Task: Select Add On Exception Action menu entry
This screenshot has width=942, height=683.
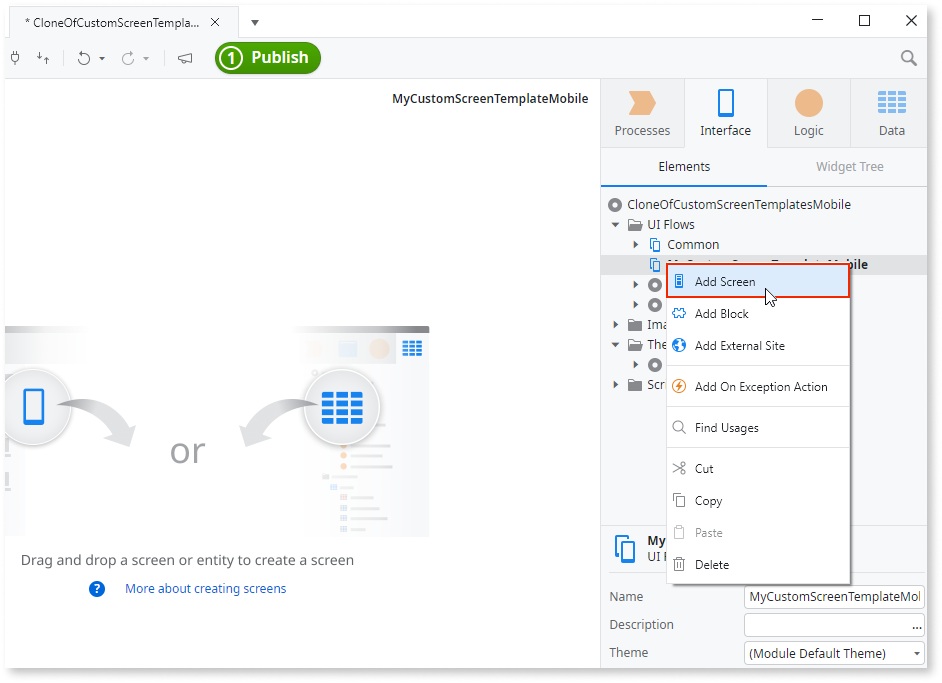Action: pos(760,386)
